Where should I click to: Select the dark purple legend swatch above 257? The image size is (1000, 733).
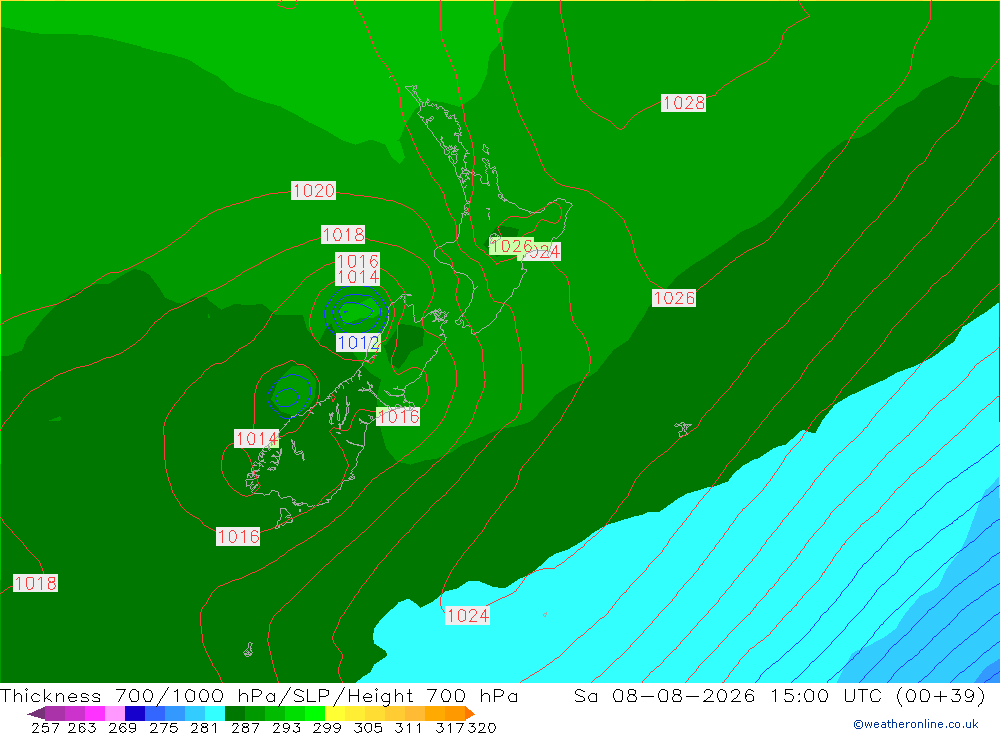(55, 713)
